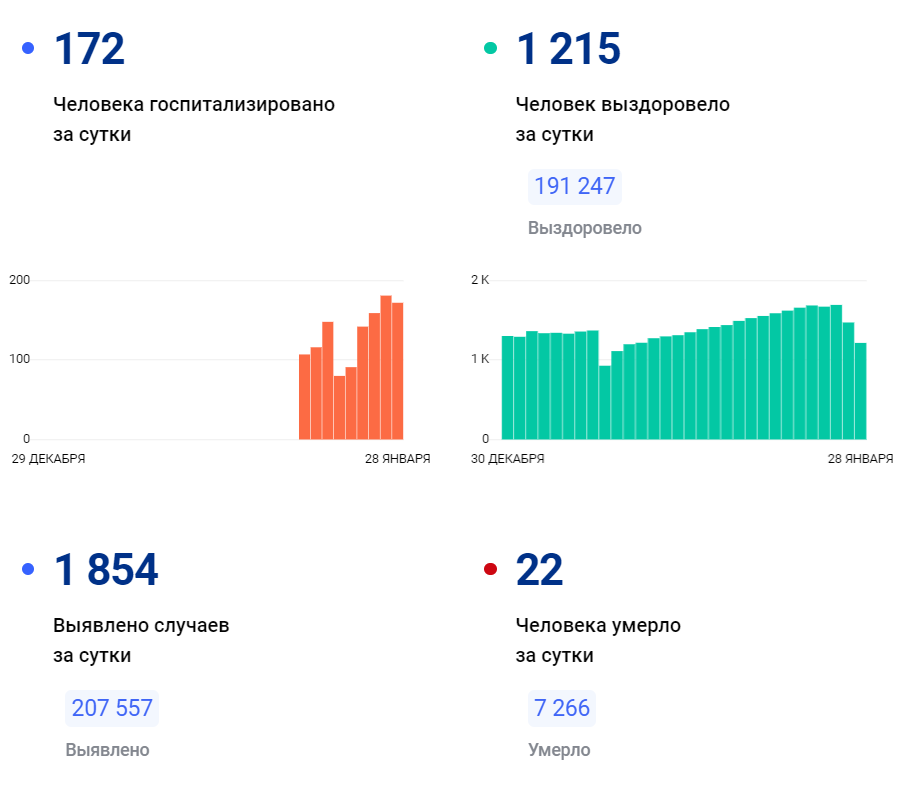Select the 207 557 detected total badge

coord(112,709)
